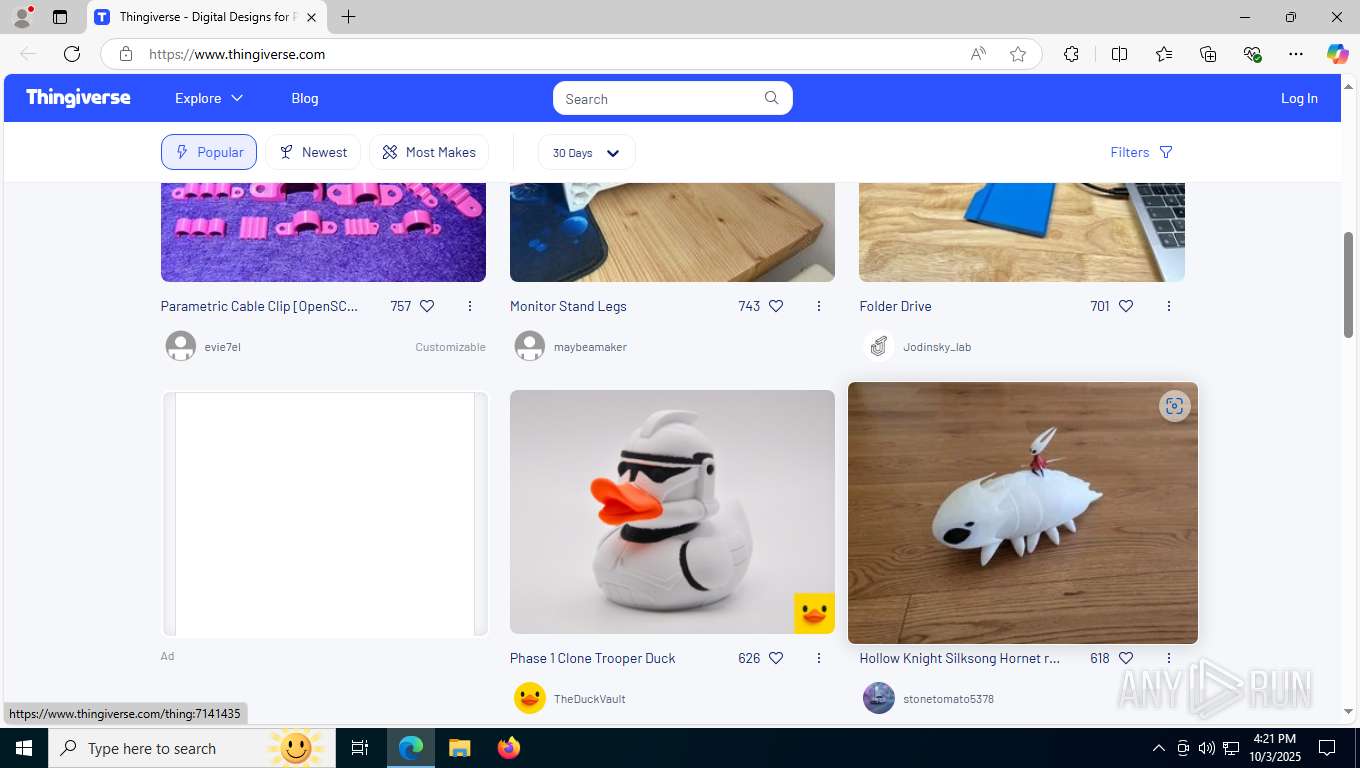
Task: Open File Explorer from taskbar
Action: pos(459,748)
